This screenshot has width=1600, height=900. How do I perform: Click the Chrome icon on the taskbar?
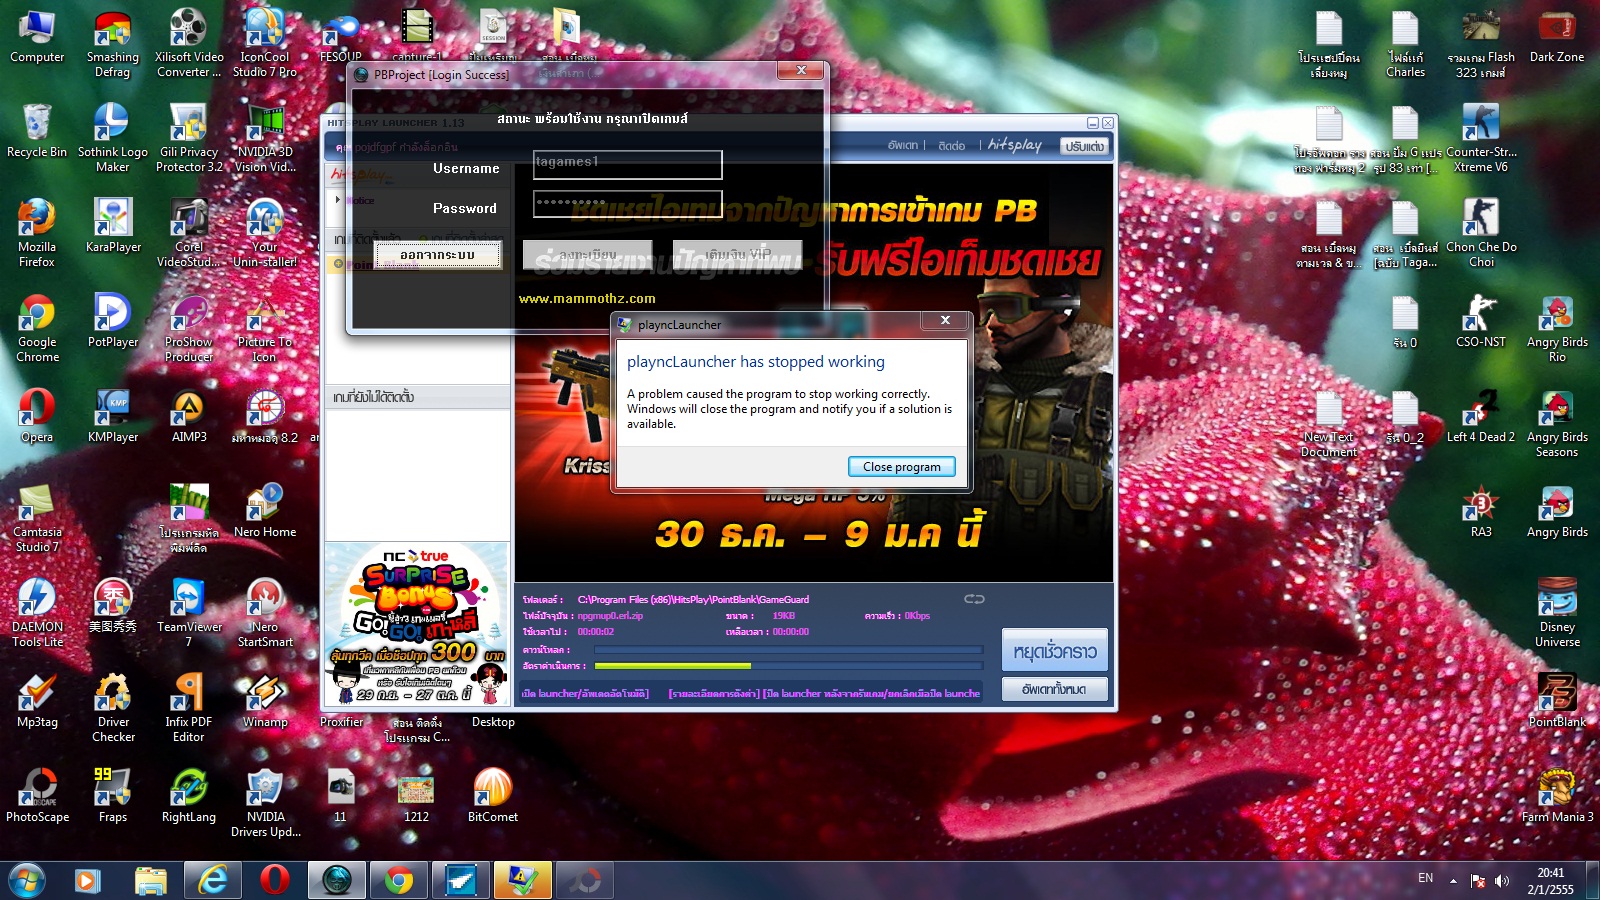coord(399,880)
